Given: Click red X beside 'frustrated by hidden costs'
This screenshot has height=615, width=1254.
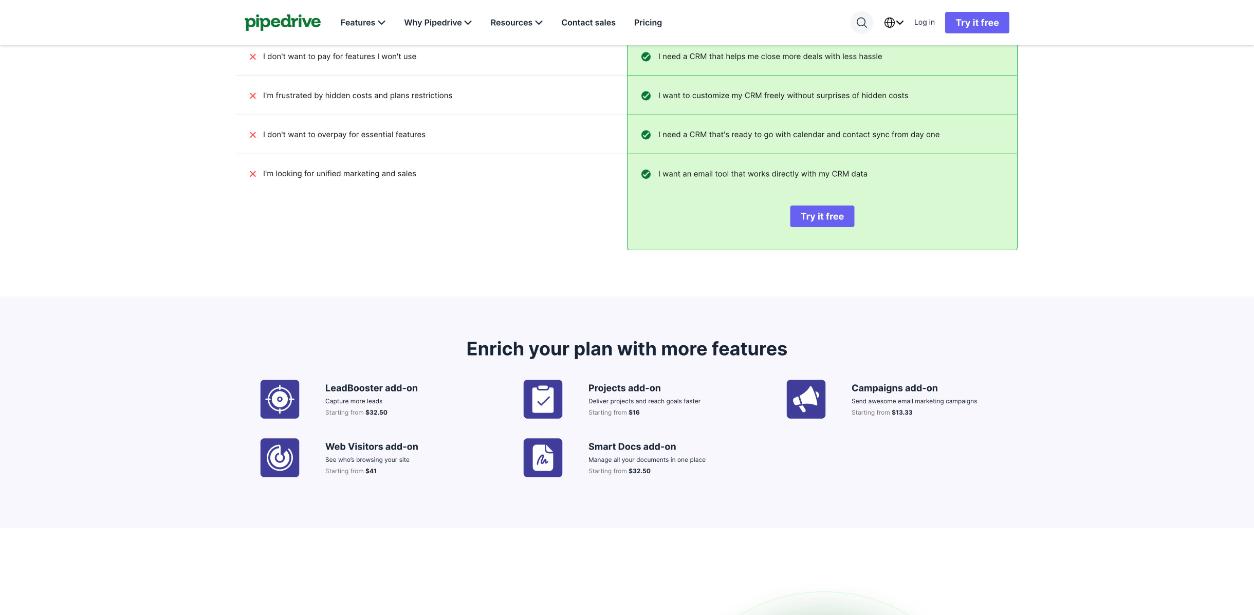Looking at the screenshot, I should point(253,96).
